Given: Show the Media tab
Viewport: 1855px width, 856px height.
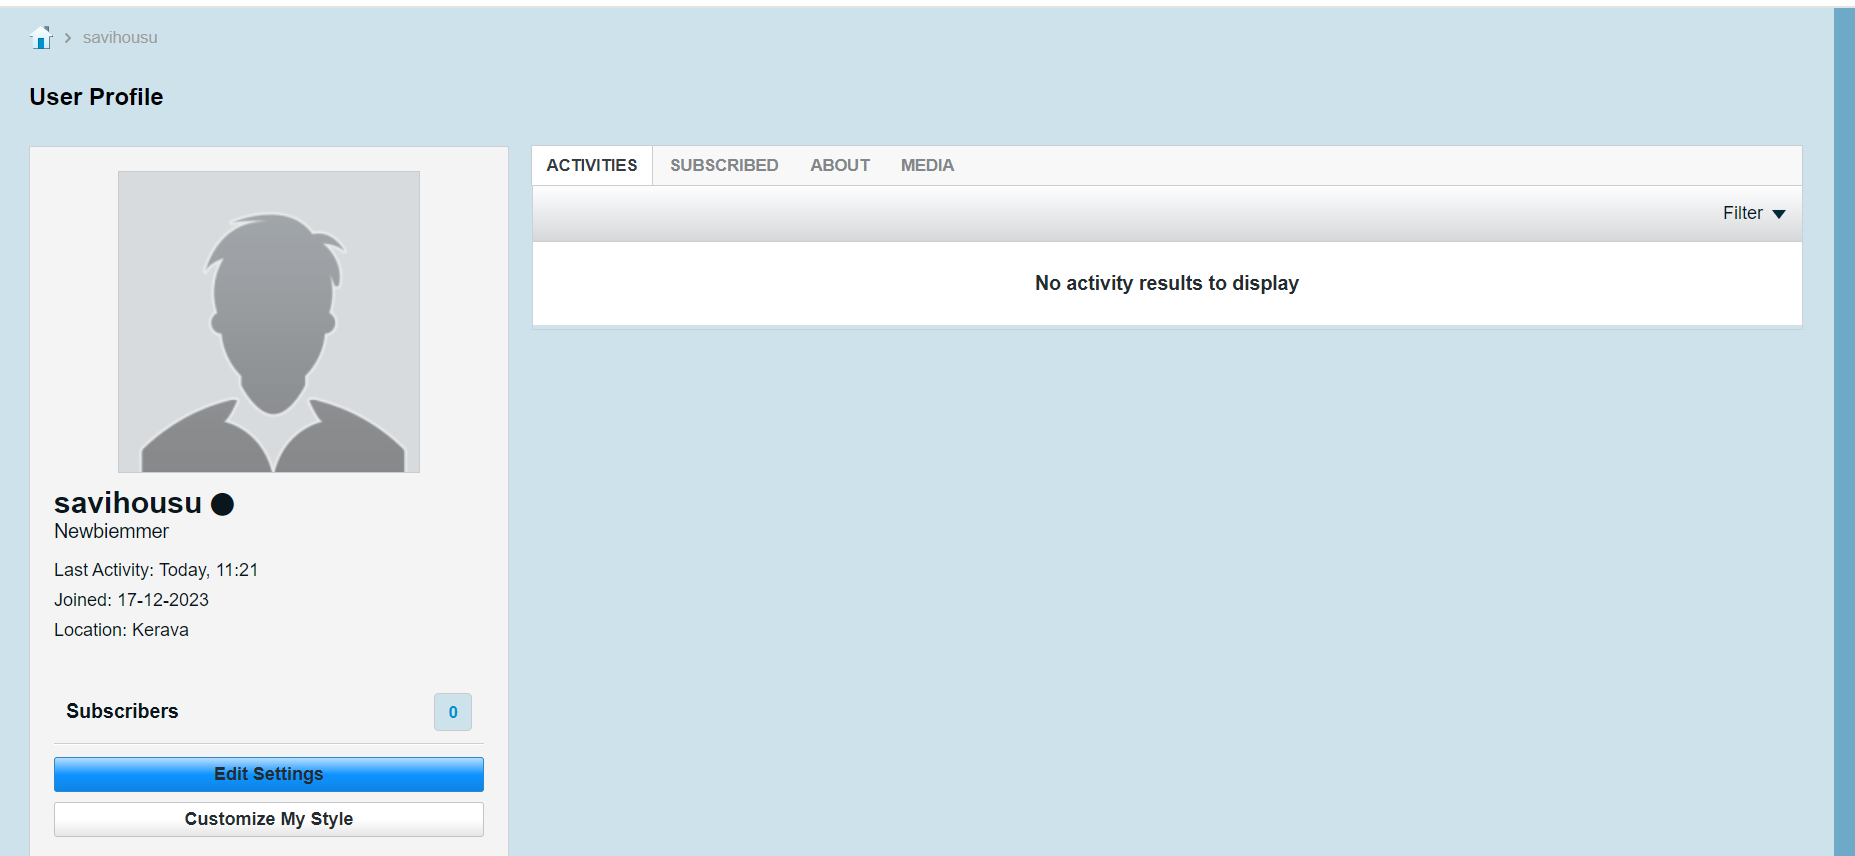Looking at the screenshot, I should 927,166.
